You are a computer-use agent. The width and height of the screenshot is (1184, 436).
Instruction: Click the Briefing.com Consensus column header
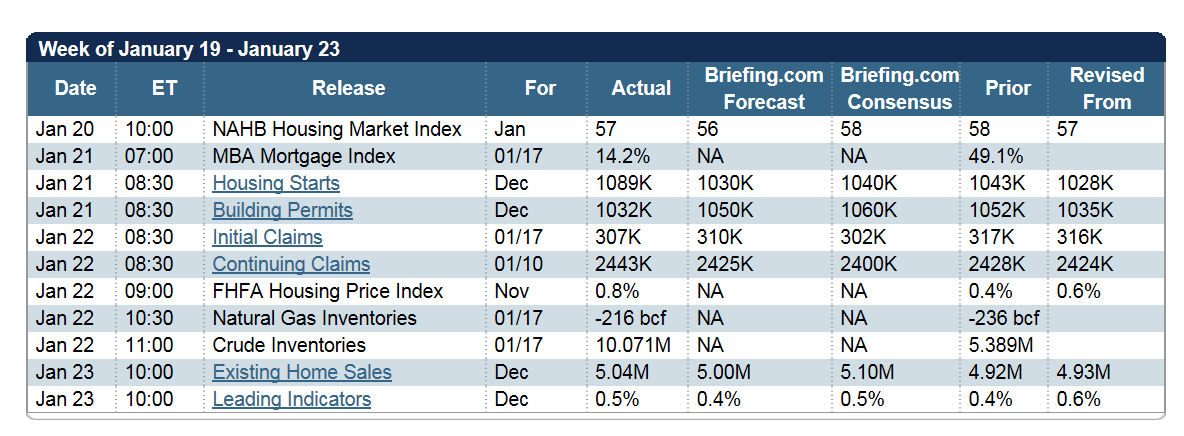click(x=897, y=88)
